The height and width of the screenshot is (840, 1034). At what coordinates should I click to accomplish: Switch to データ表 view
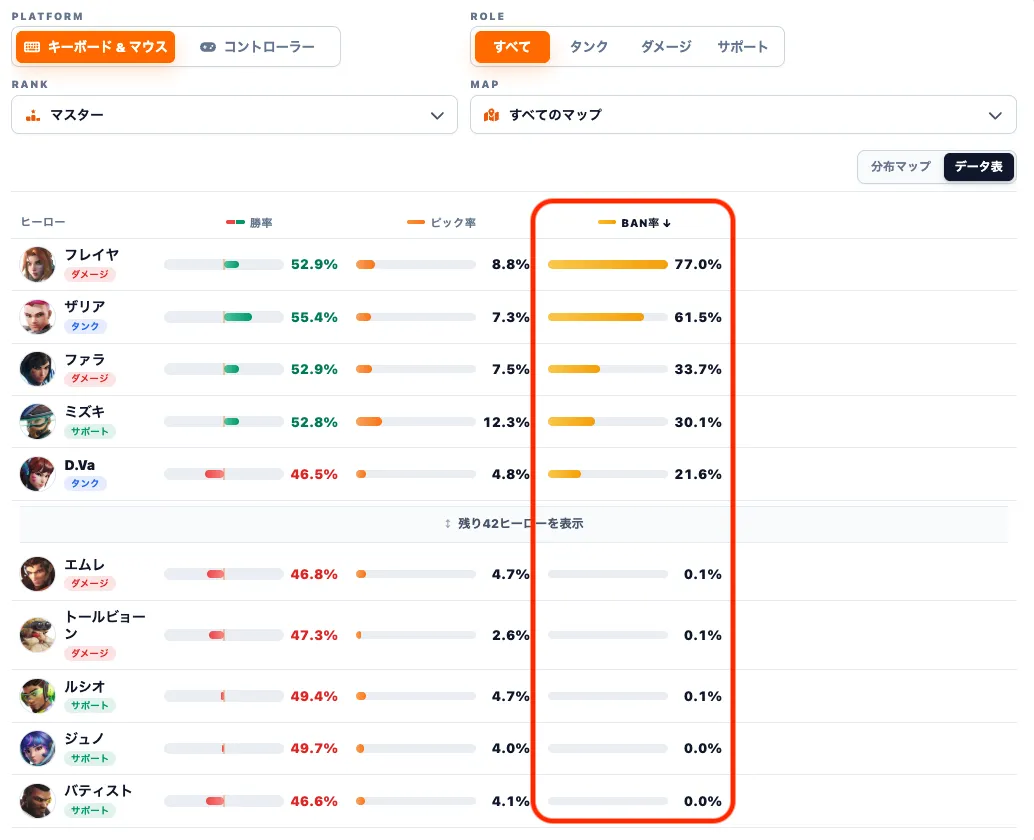point(979,167)
